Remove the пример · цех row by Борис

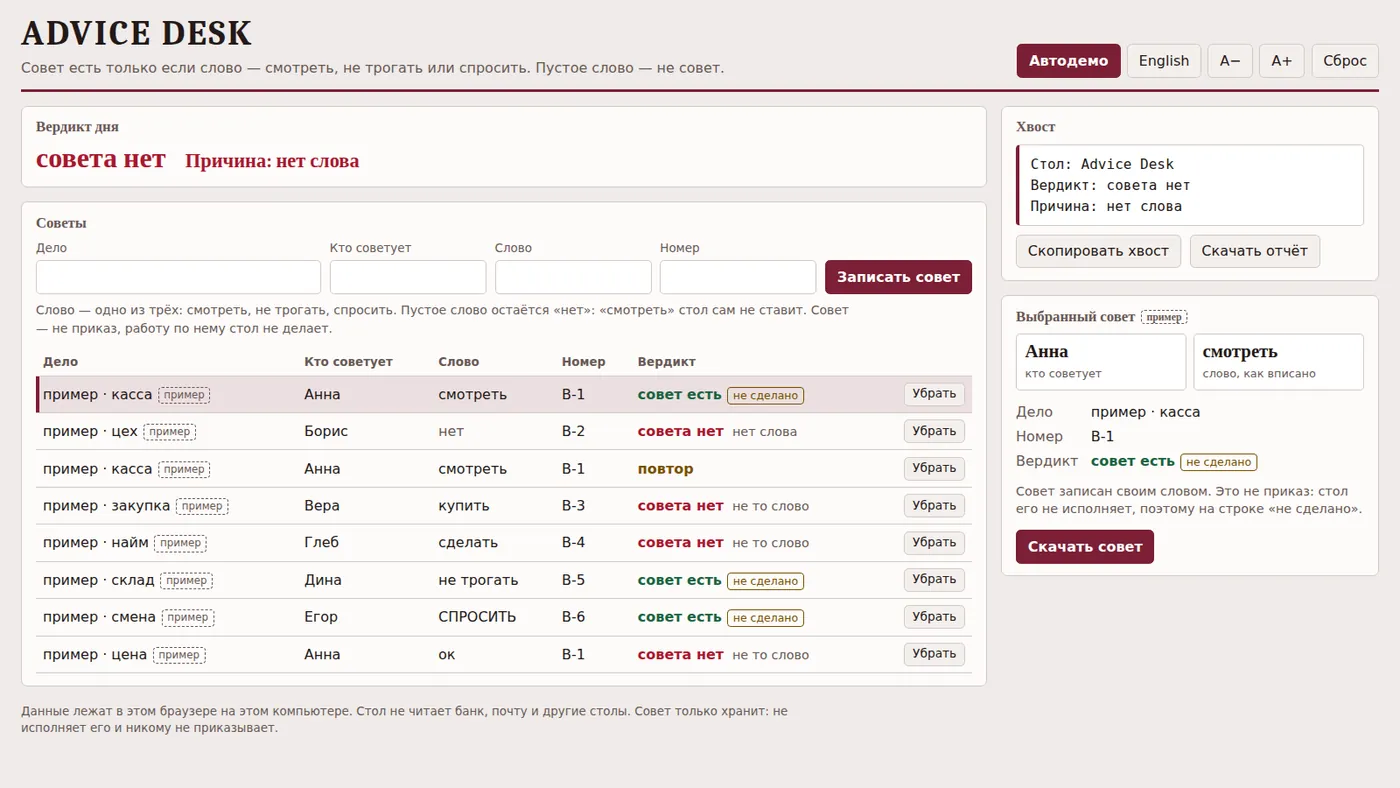934,431
